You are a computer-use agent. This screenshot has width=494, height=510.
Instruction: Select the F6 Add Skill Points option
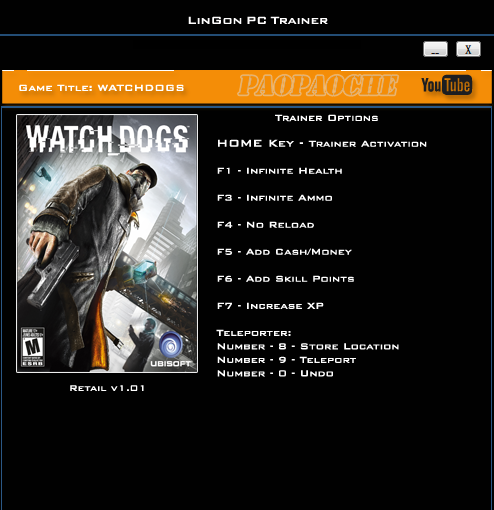[286, 279]
